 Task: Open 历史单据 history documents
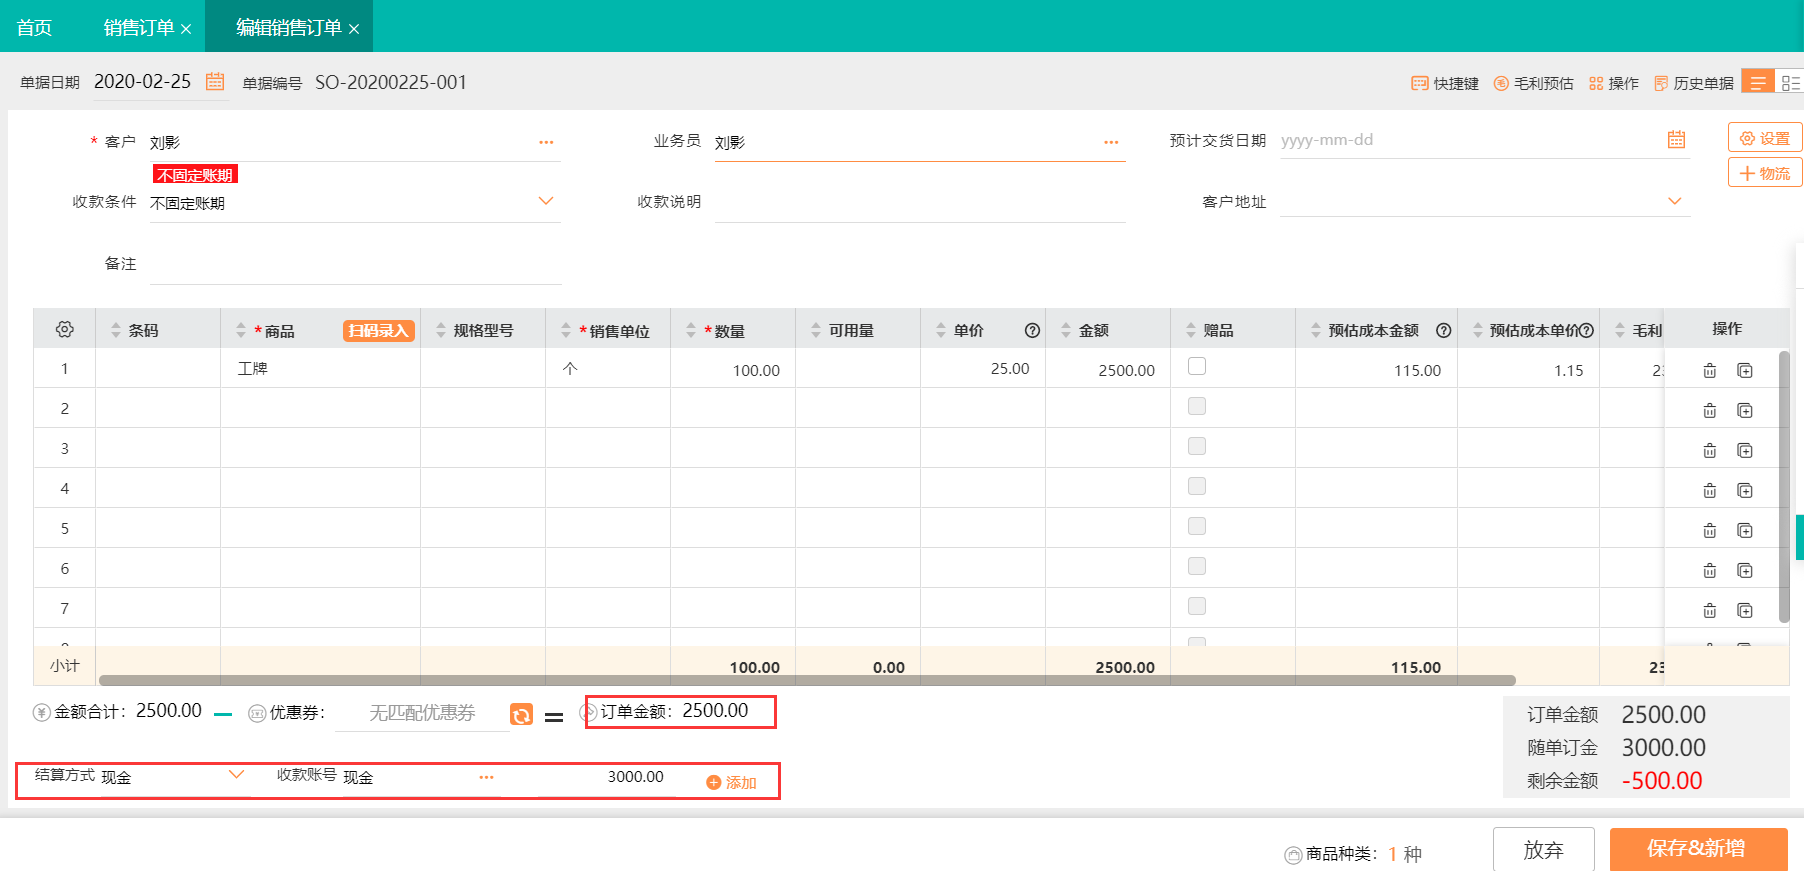point(1694,83)
